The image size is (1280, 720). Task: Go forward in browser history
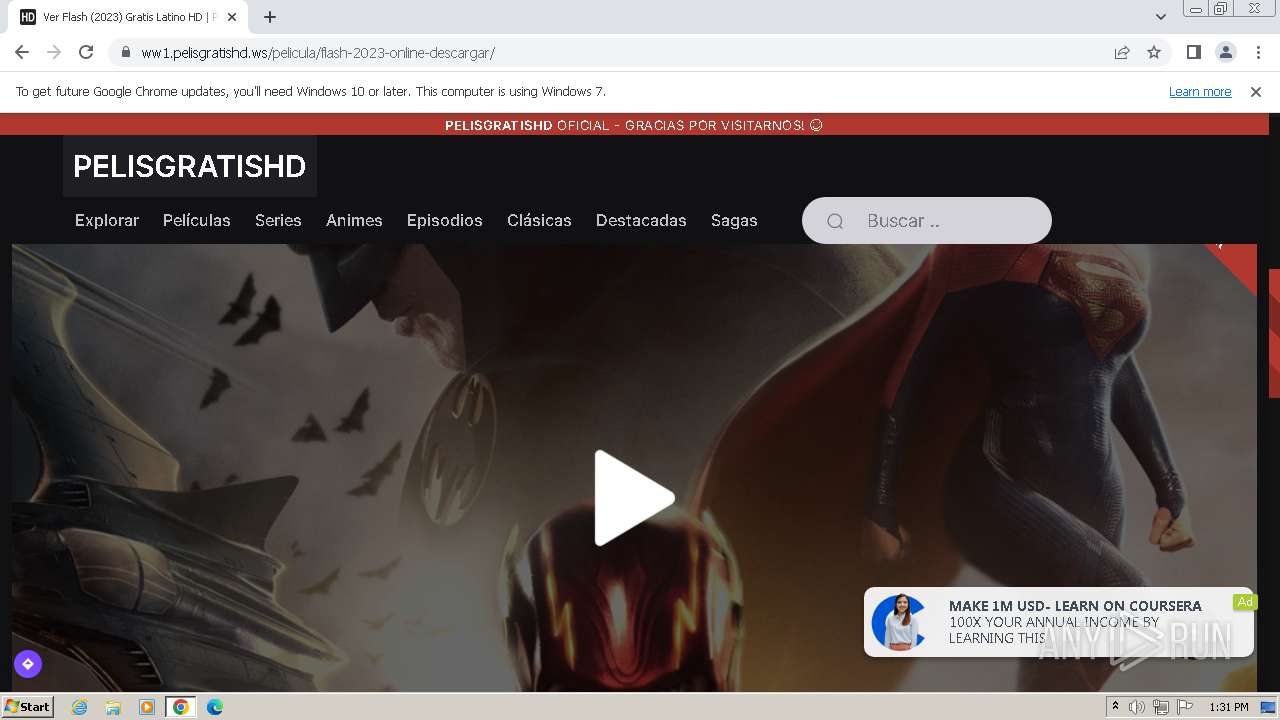coord(54,52)
